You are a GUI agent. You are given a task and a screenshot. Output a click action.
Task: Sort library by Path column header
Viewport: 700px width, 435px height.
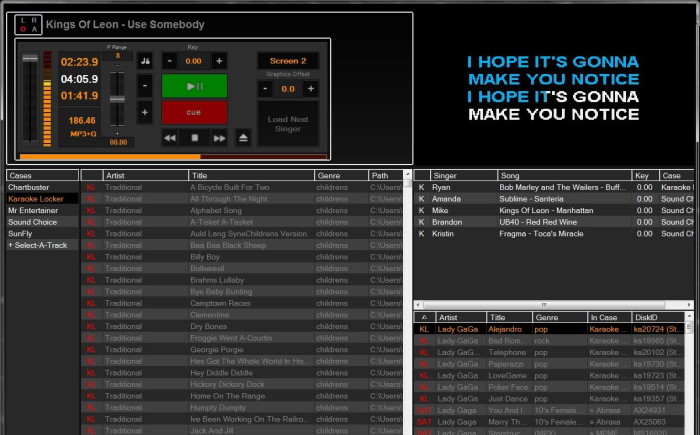pos(386,176)
